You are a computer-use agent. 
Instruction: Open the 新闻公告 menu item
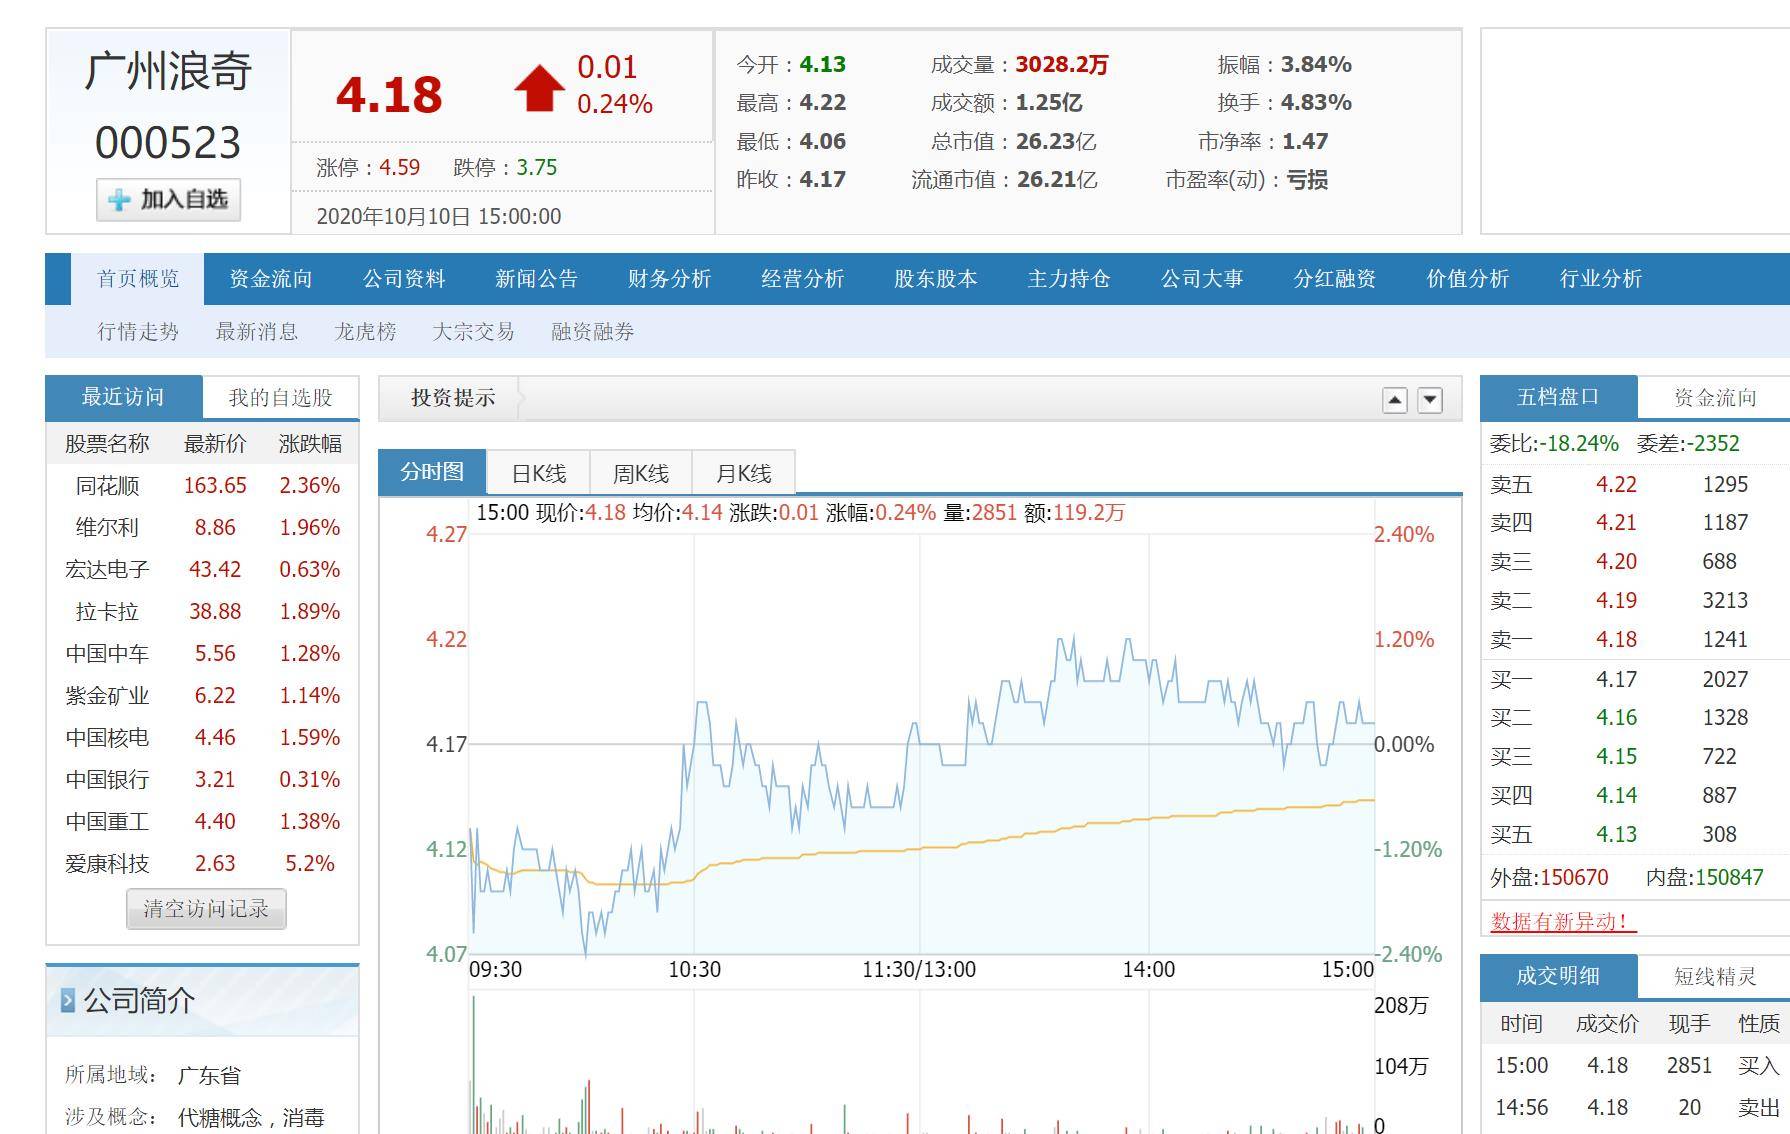(538, 280)
